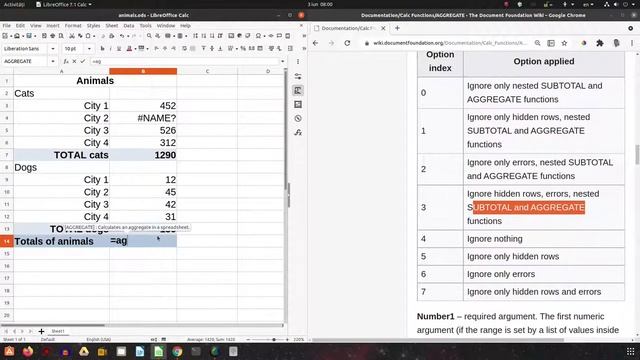Screen dimensions: 640x360
Task: Expand formula bar dropdown arrow
Action: click(282, 61)
